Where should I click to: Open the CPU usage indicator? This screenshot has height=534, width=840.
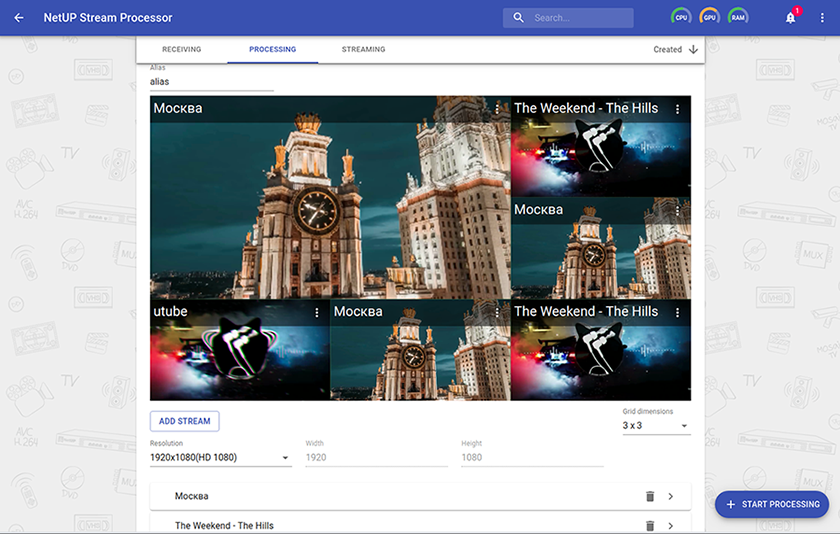pos(681,17)
